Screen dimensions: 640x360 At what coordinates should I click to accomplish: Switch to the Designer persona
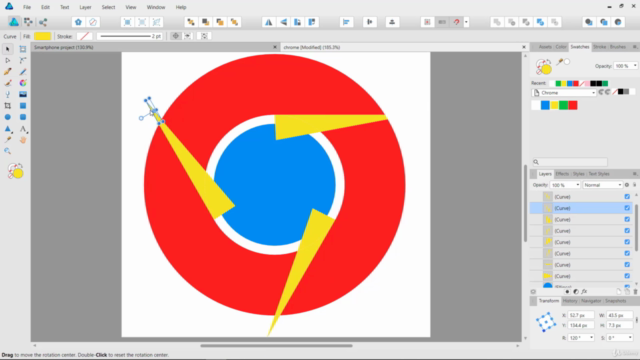(x=13, y=22)
